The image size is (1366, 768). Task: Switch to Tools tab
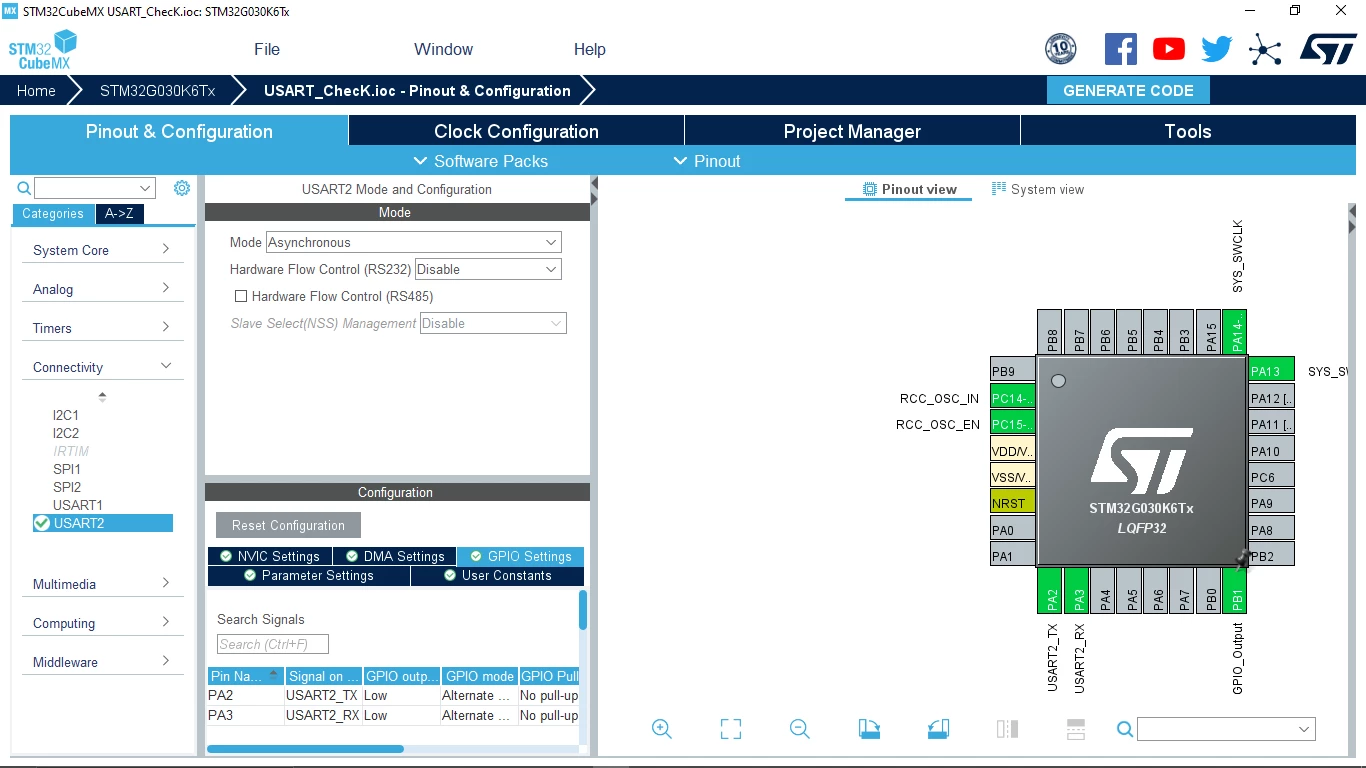pos(1188,131)
